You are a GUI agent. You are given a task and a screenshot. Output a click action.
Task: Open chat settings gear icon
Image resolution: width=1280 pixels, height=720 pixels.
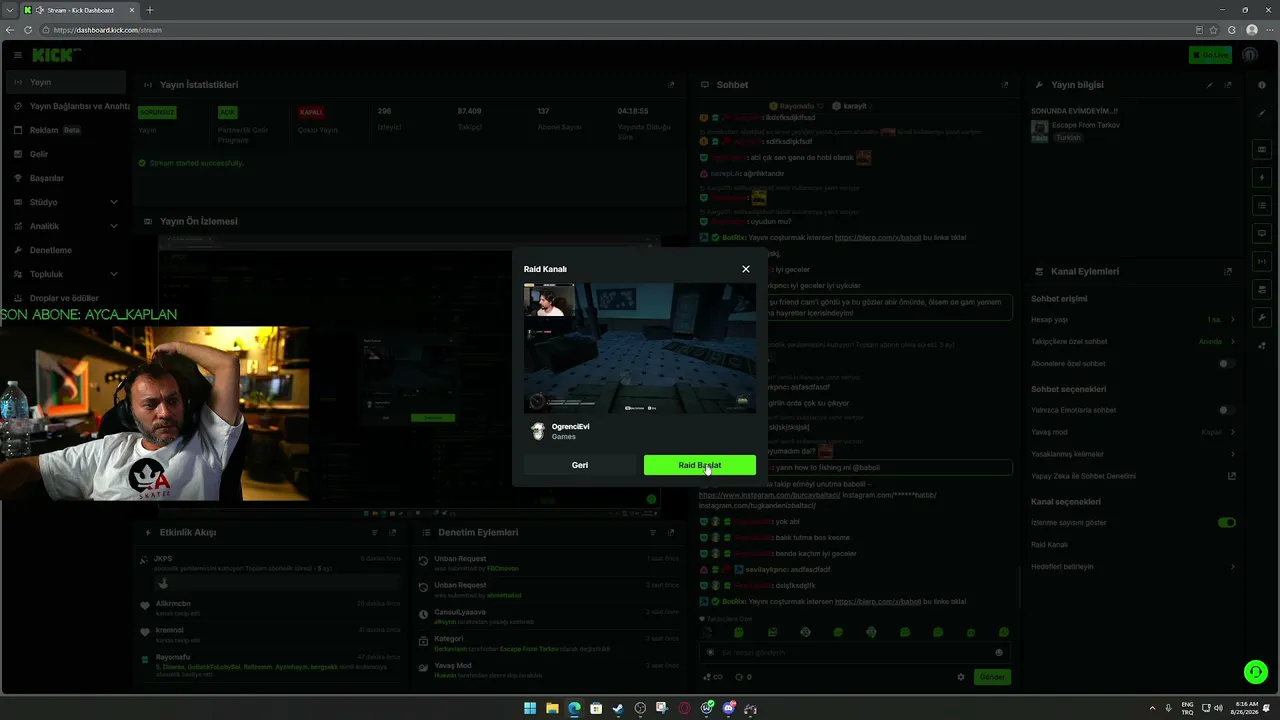[961, 677]
